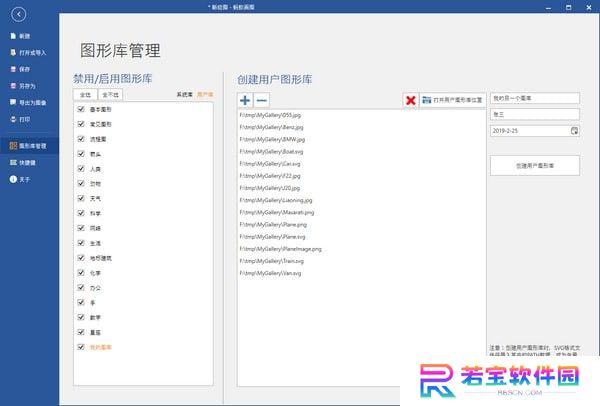
Task: Toggle the 生活 library checkbox
Action: tap(81, 243)
